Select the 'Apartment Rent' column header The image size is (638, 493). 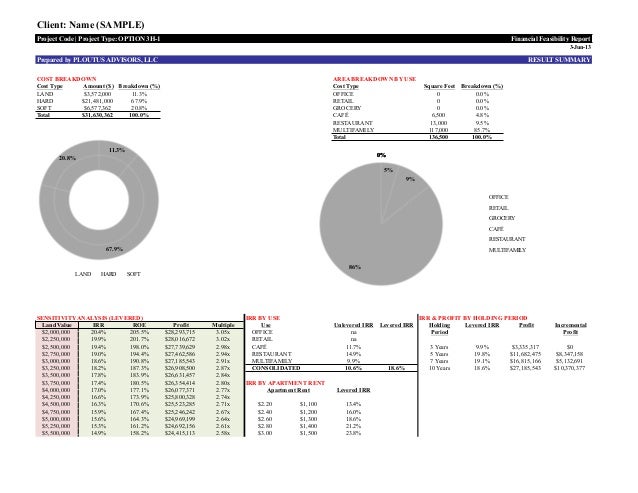tap(288, 390)
